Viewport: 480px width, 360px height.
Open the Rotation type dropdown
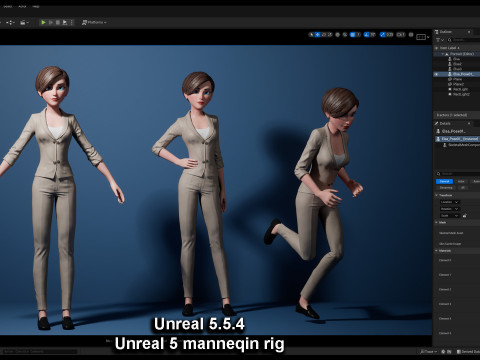(450, 209)
